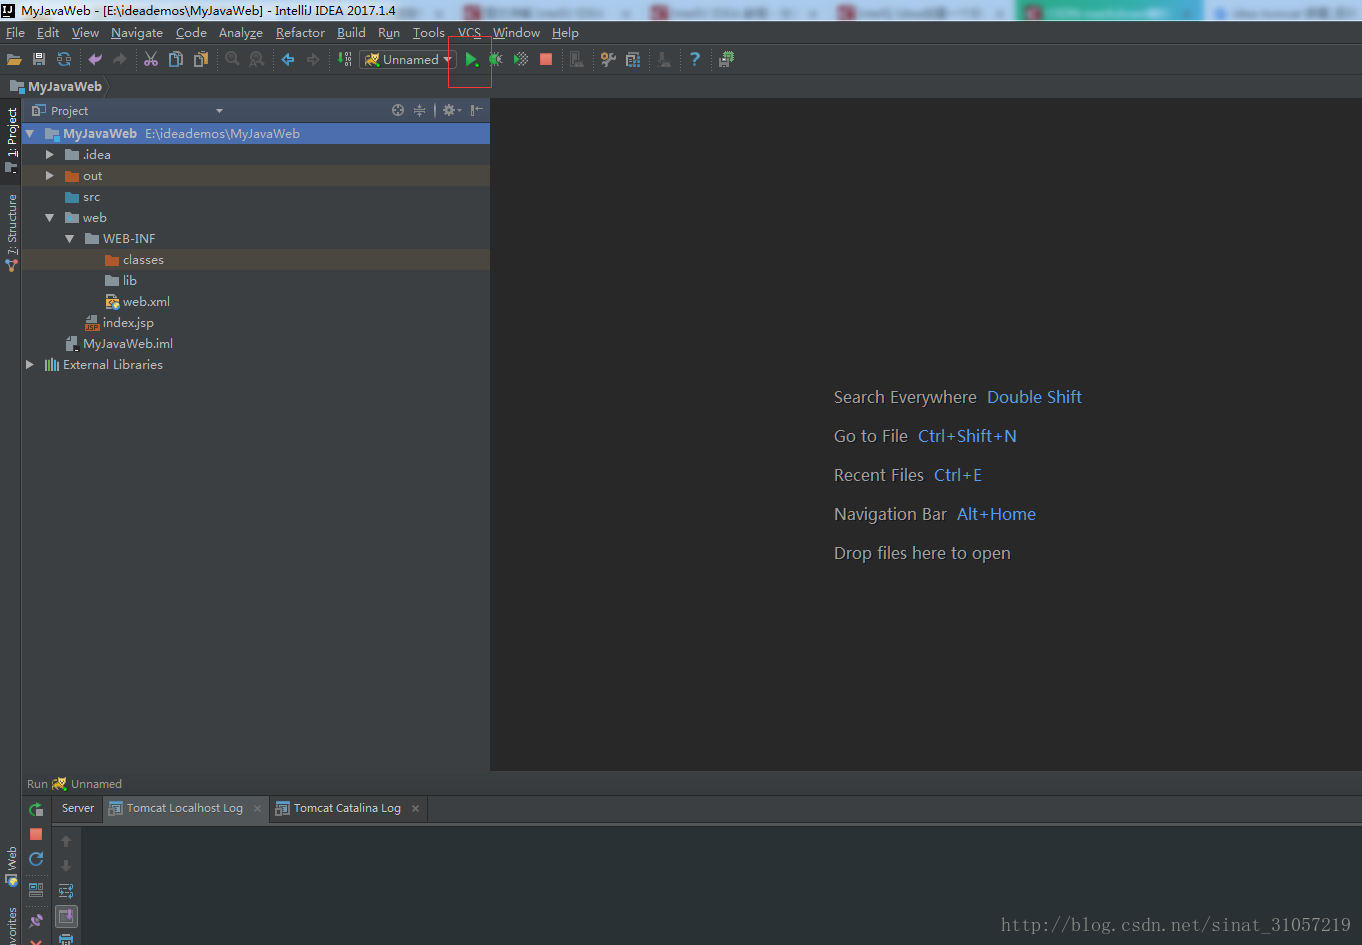Click Collapse All icon in Project panel

420,110
